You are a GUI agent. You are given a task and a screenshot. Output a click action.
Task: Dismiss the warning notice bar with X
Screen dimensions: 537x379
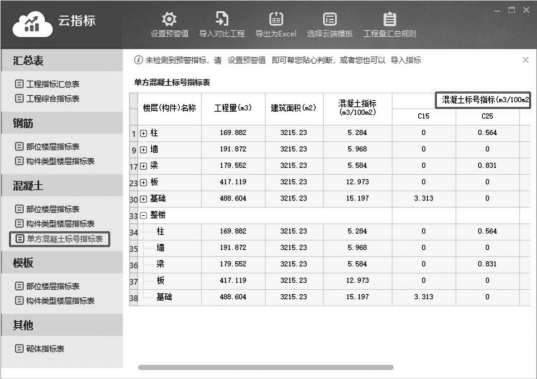pos(525,60)
